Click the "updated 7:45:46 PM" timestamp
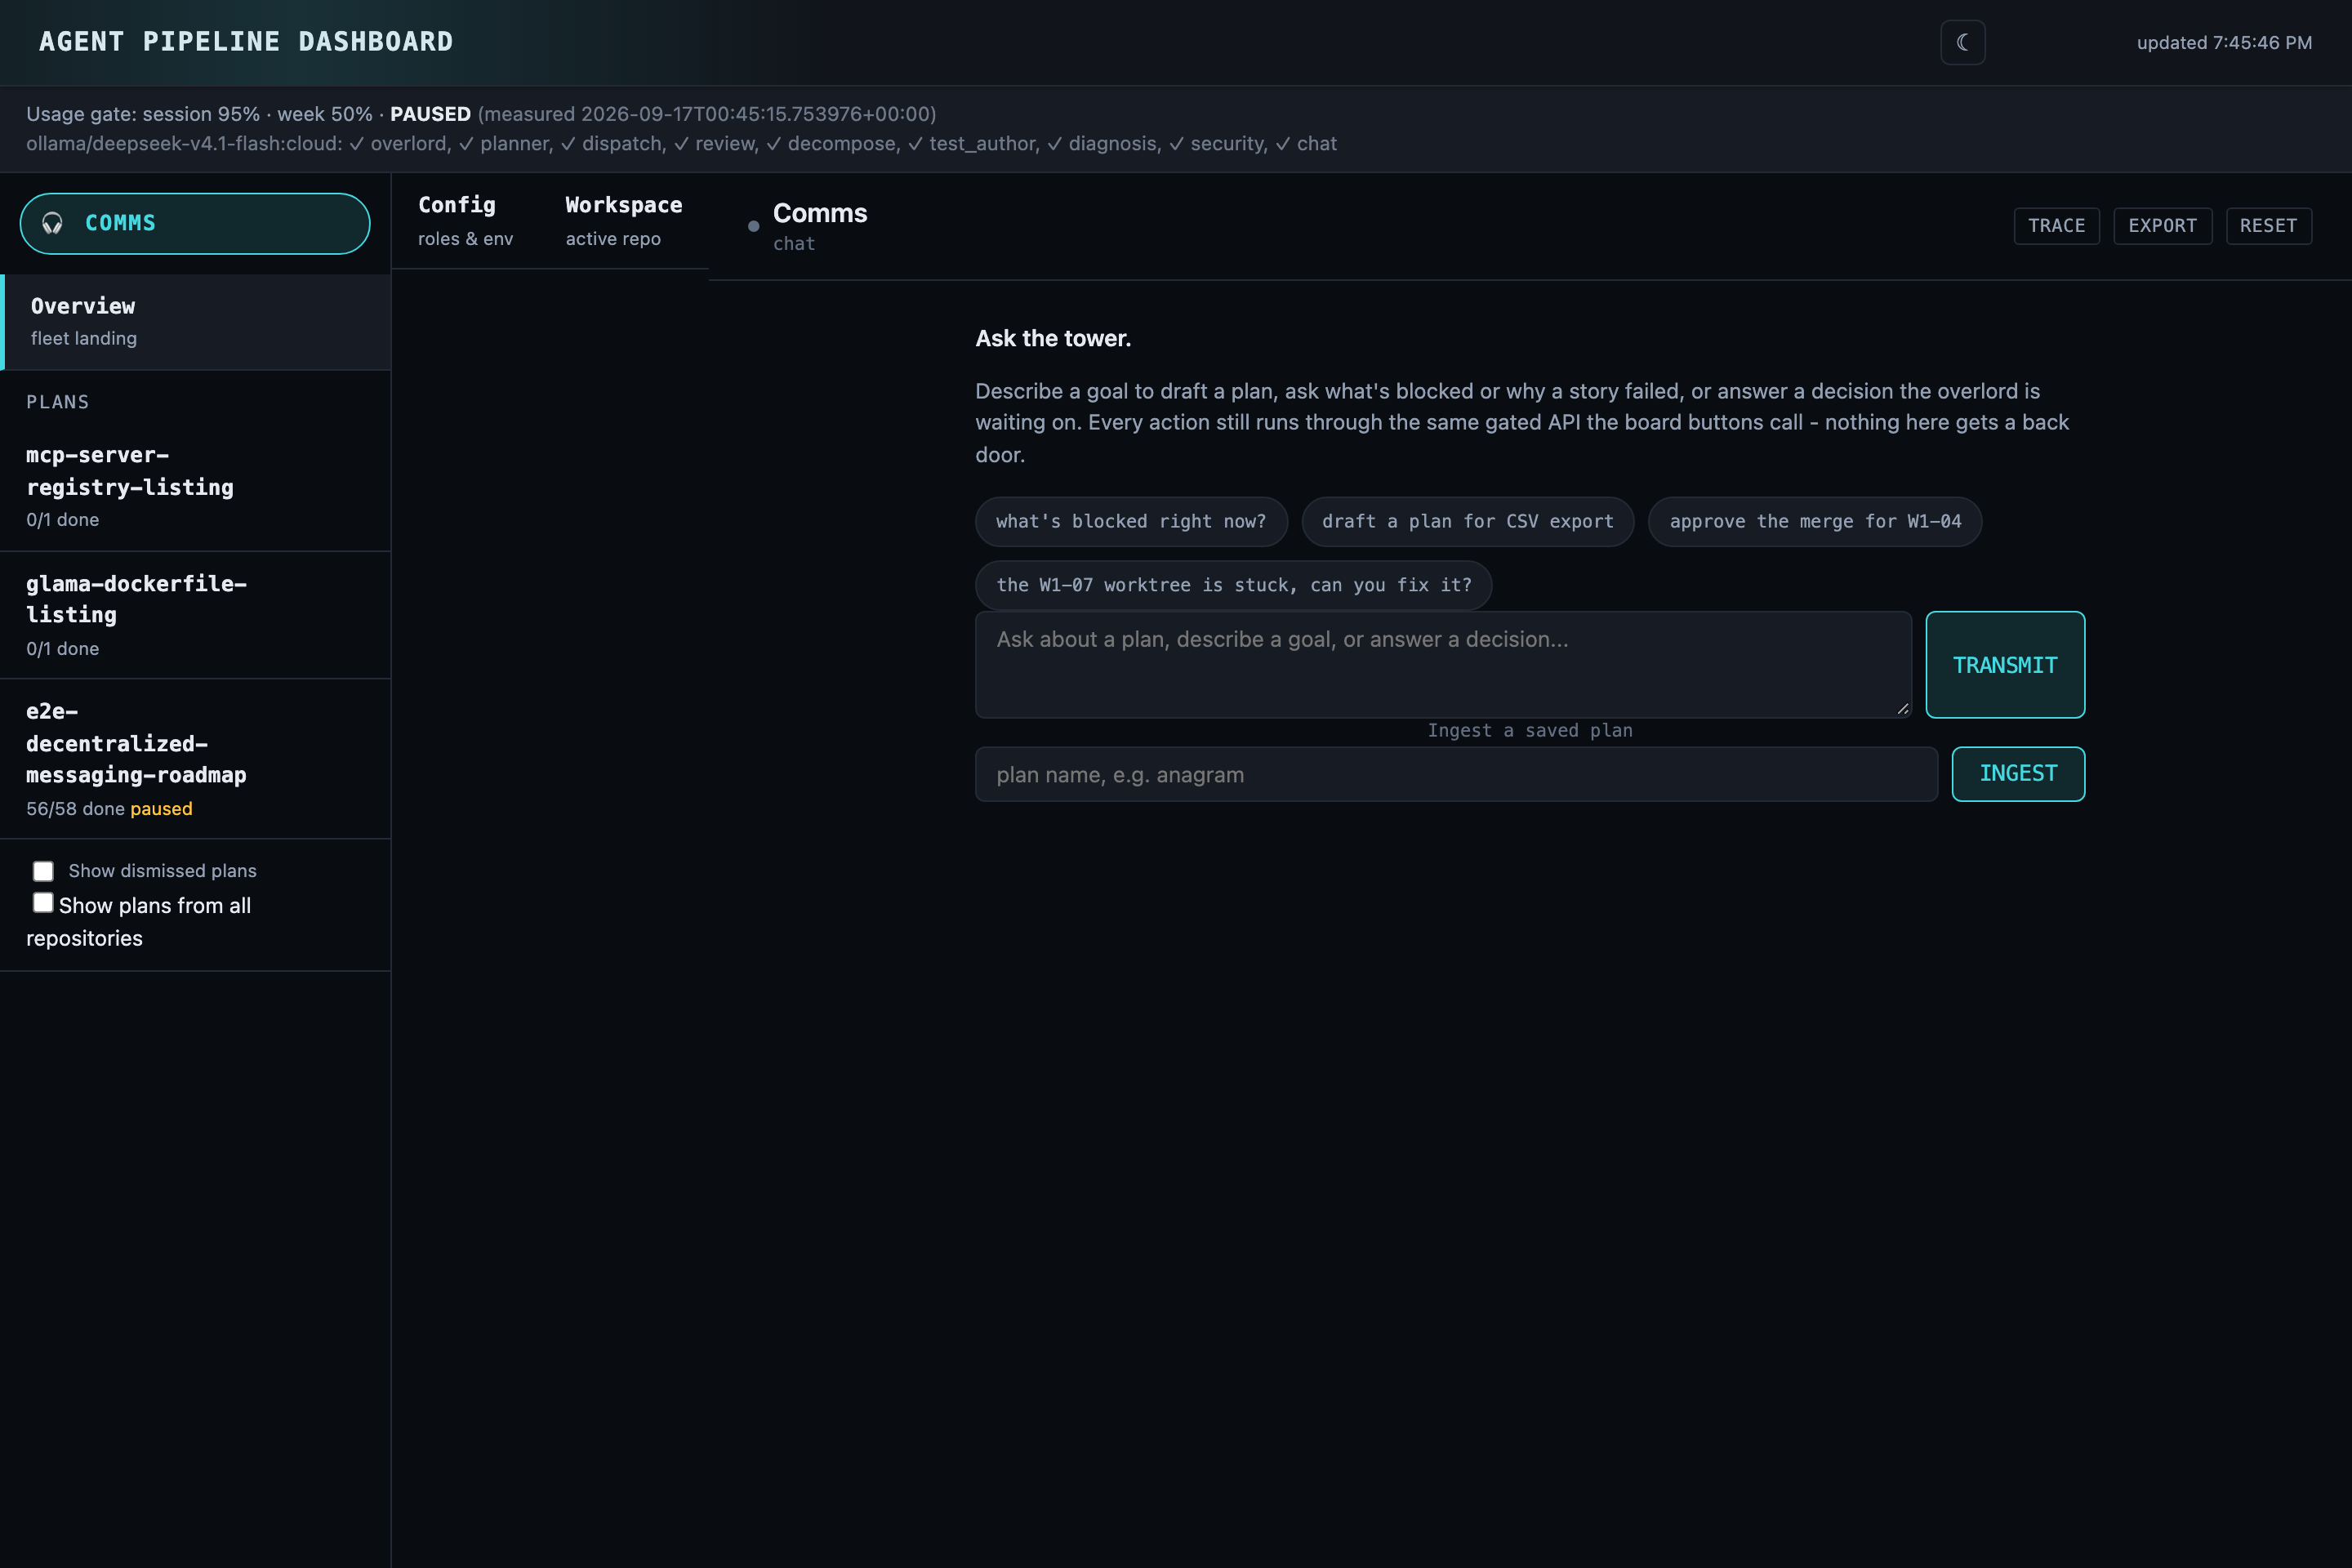This screenshot has width=2352, height=1568. [2224, 42]
